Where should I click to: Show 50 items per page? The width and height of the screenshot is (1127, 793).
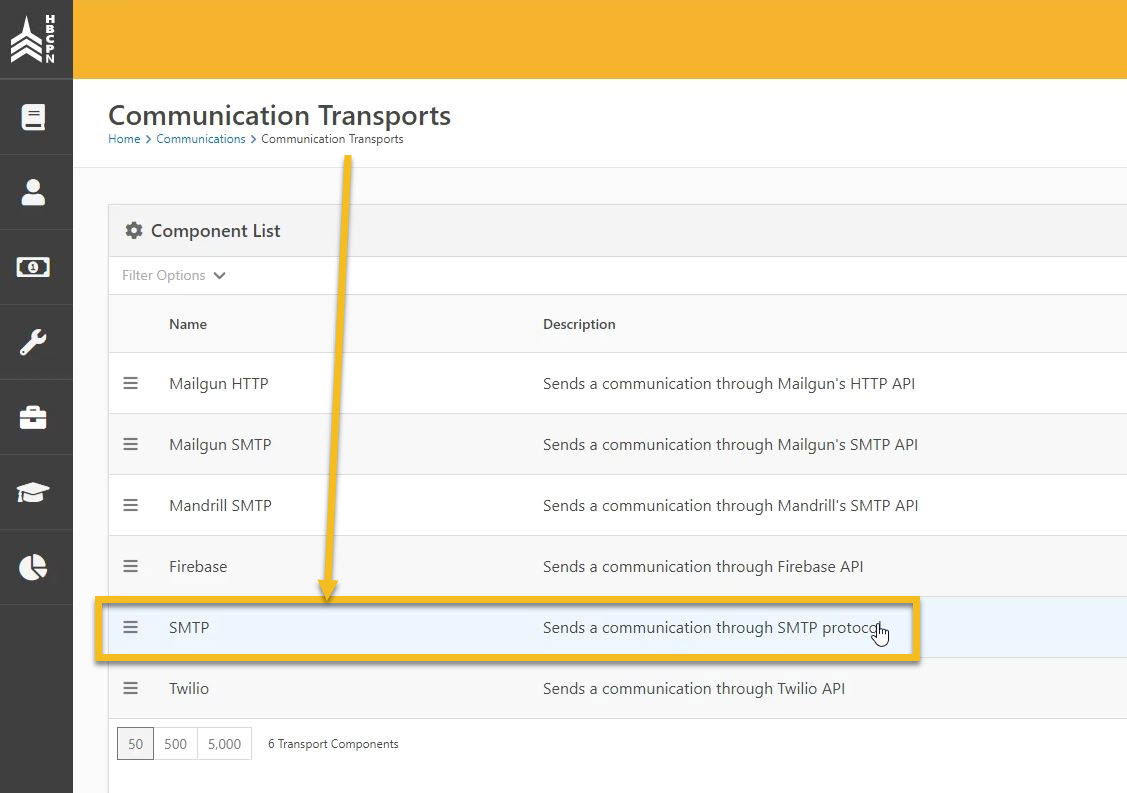click(x=135, y=744)
